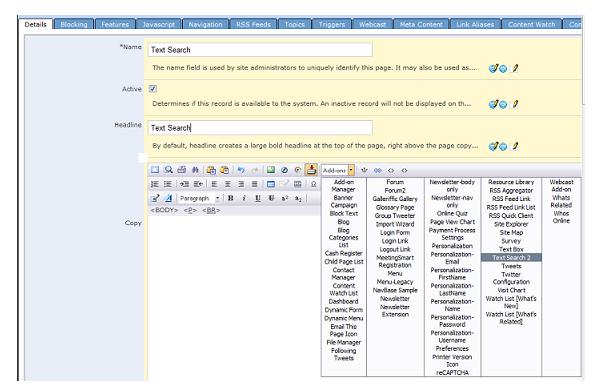Click the Headline input field
607x392 pixels.
pyautogui.click(x=260, y=128)
